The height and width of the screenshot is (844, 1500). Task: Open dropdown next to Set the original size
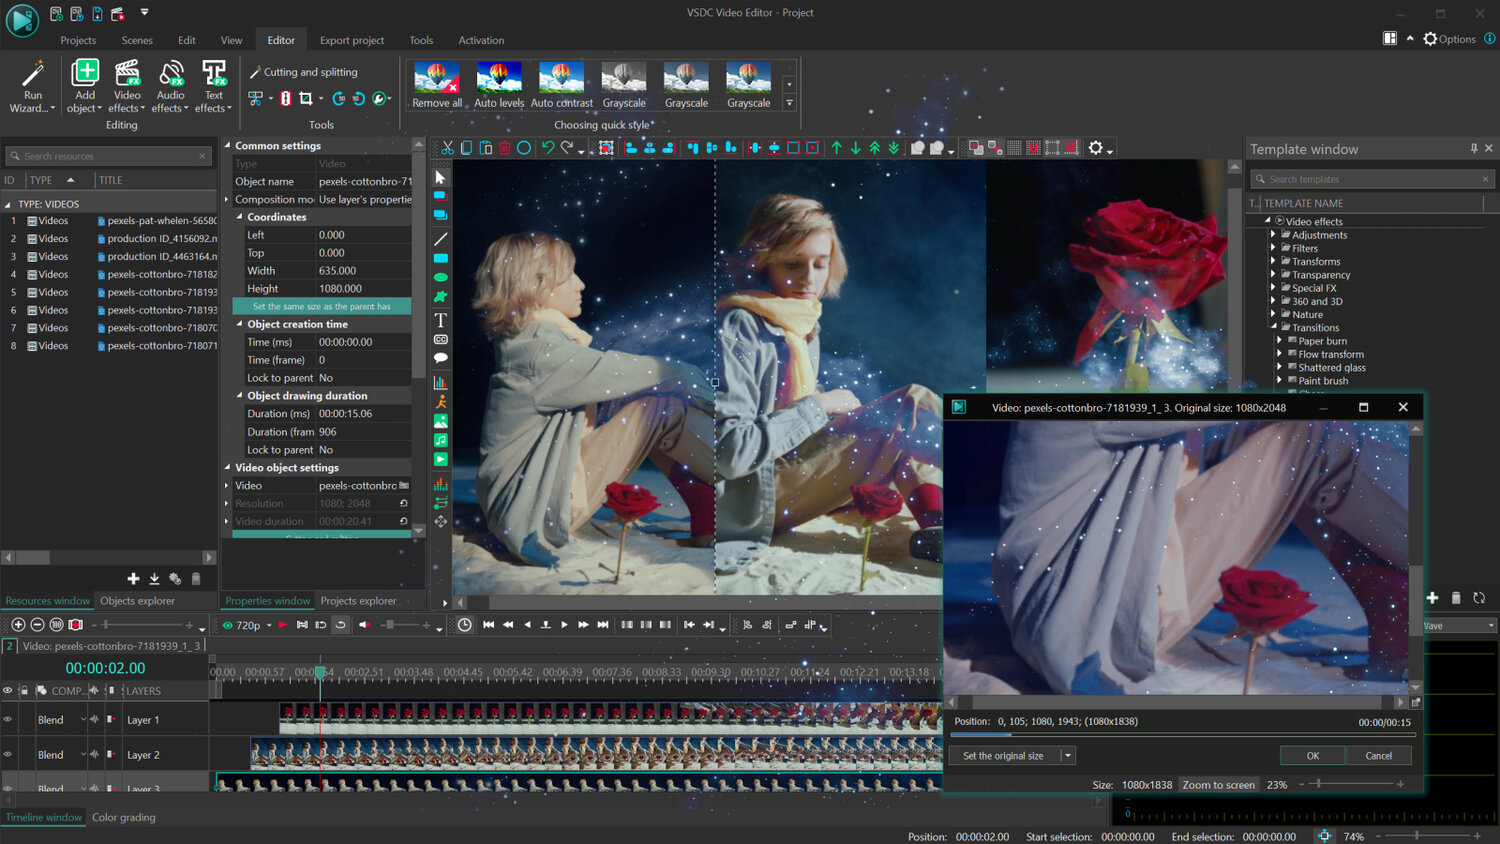click(x=1068, y=756)
